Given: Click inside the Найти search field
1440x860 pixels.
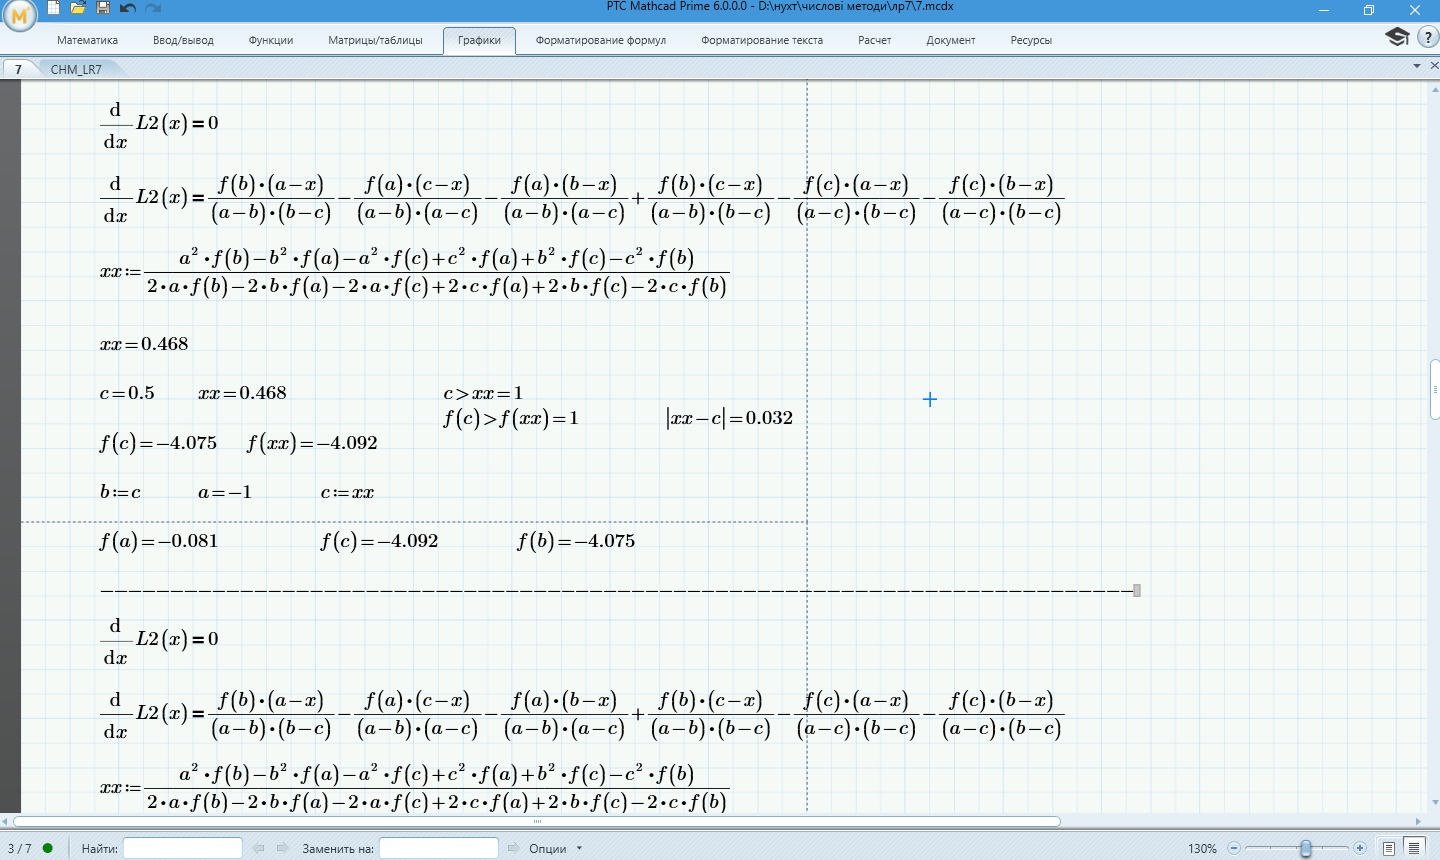Looking at the screenshot, I should (182, 848).
